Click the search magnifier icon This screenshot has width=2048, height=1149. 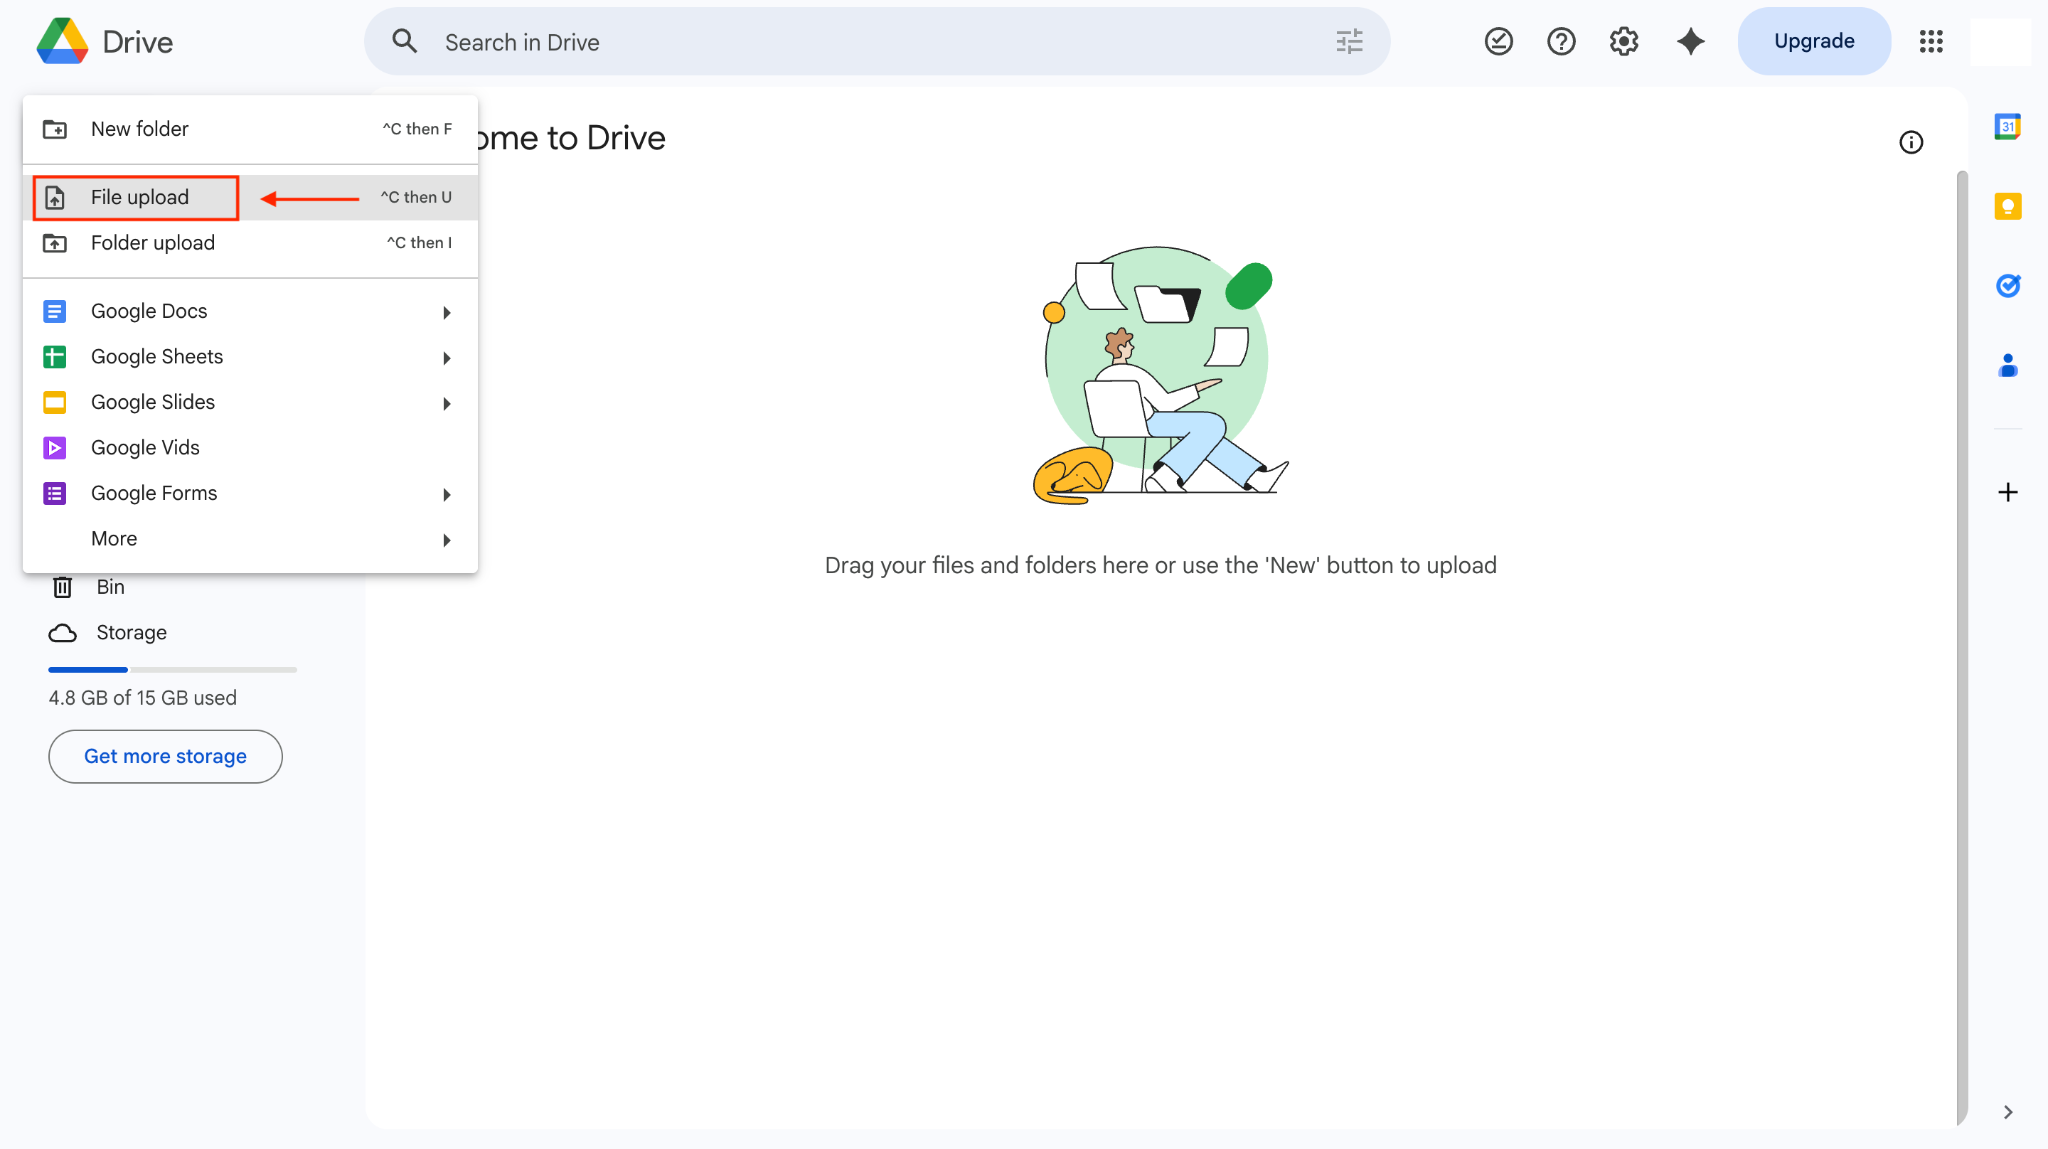(x=404, y=41)
